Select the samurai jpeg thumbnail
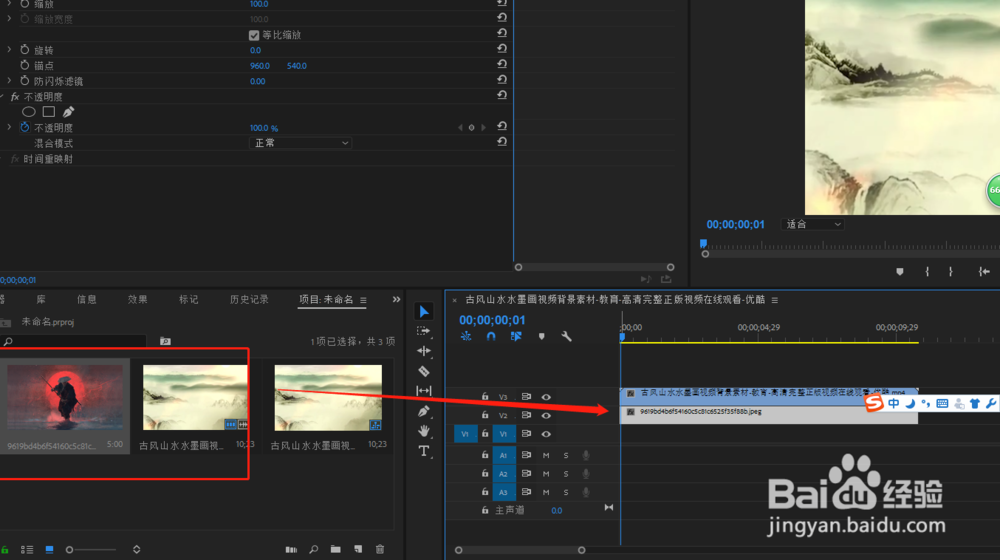 click(x=65, y=397)
